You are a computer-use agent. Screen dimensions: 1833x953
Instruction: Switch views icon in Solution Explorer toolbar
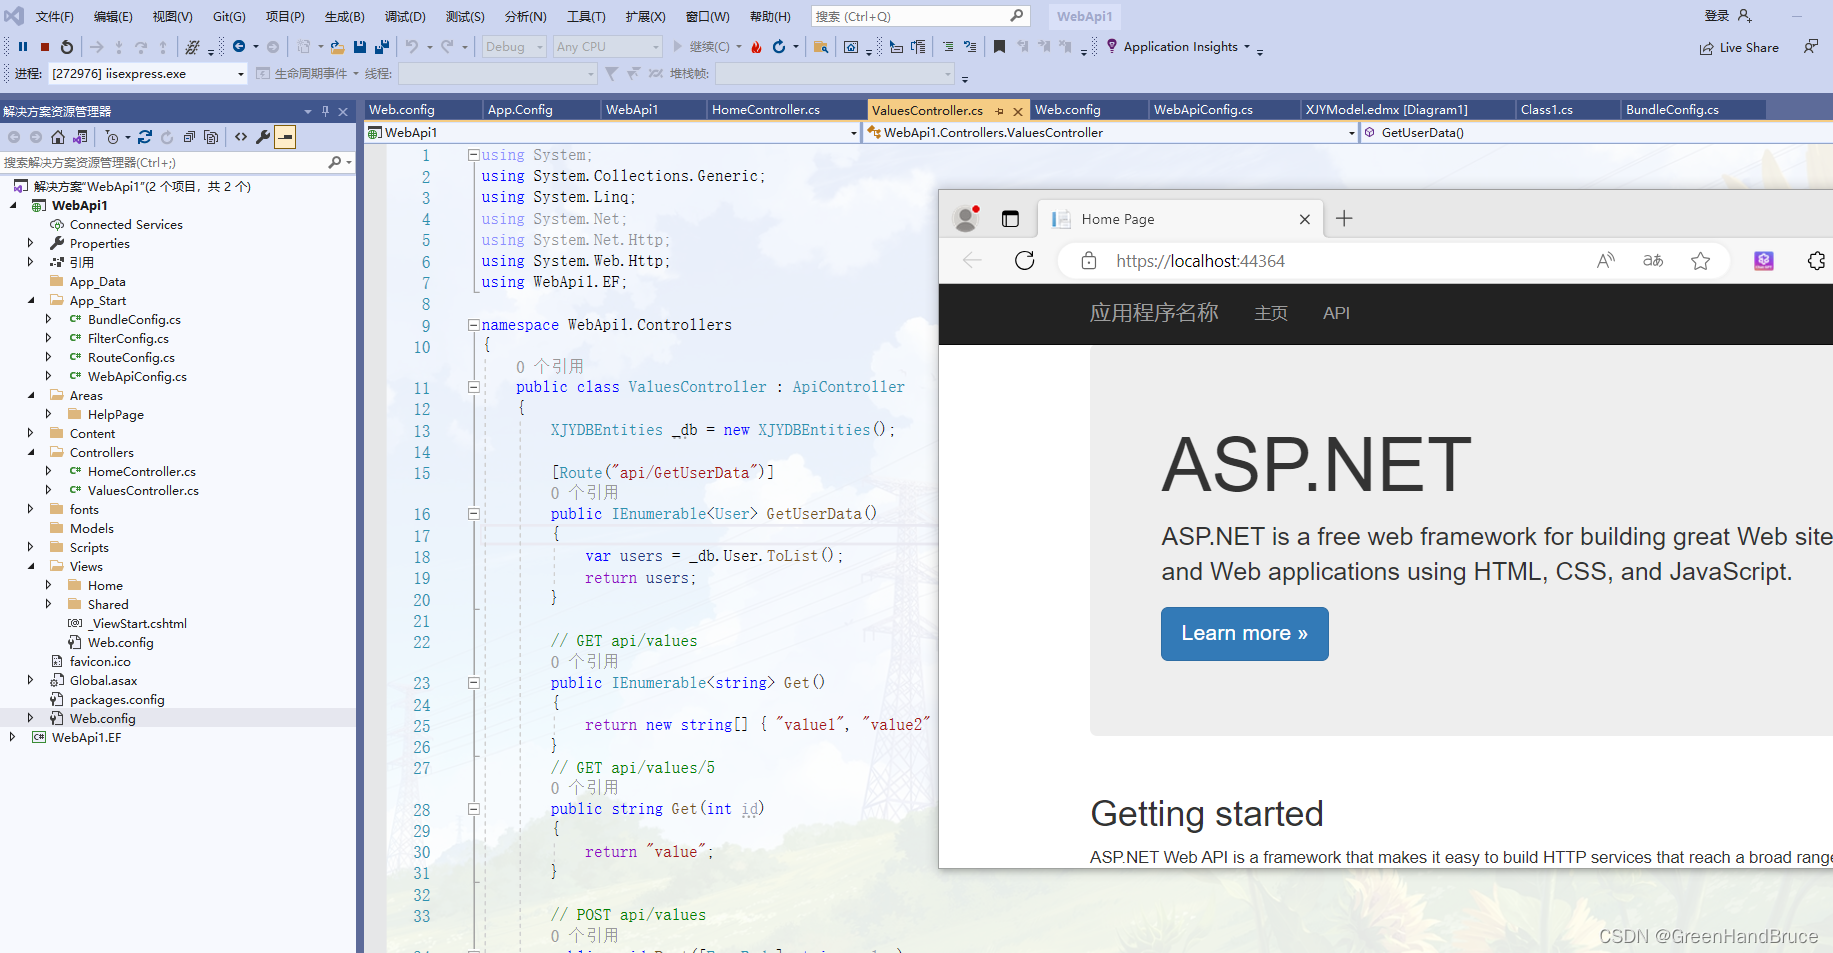coord(80,137)
